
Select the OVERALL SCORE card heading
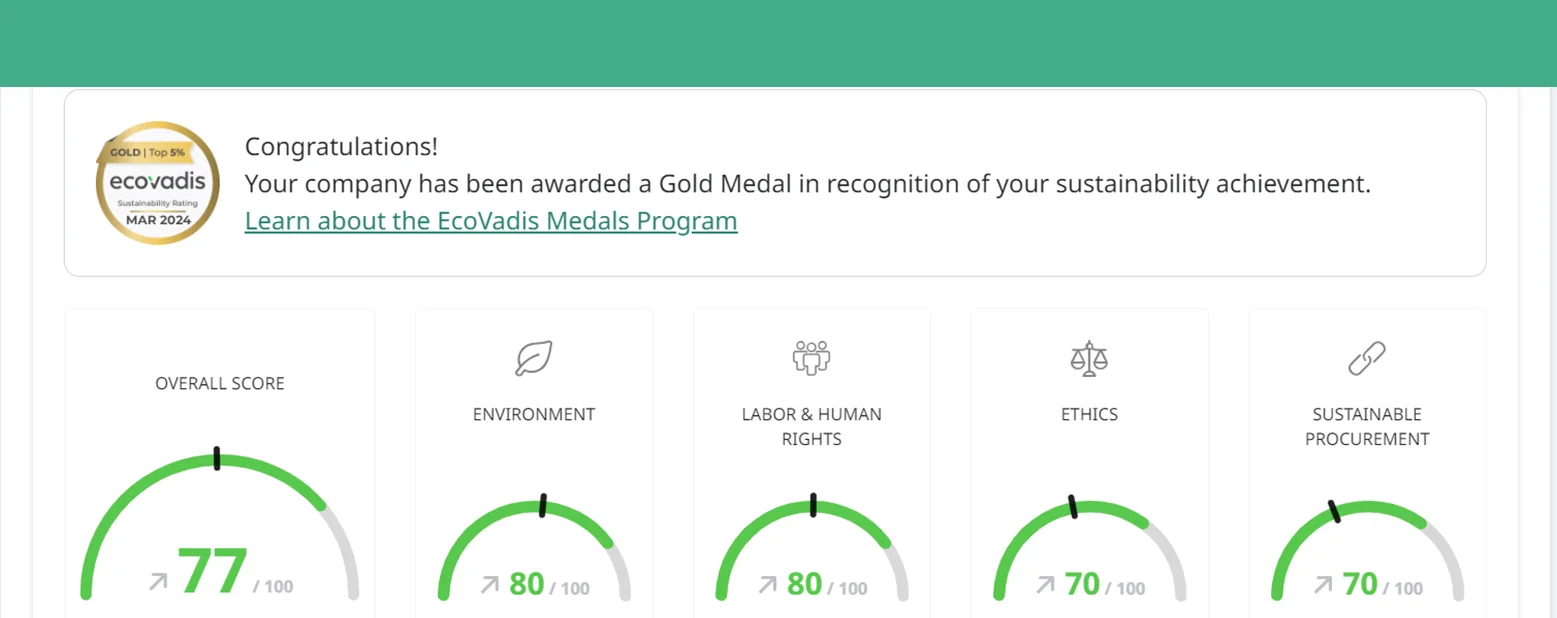[x=220, y=383]
